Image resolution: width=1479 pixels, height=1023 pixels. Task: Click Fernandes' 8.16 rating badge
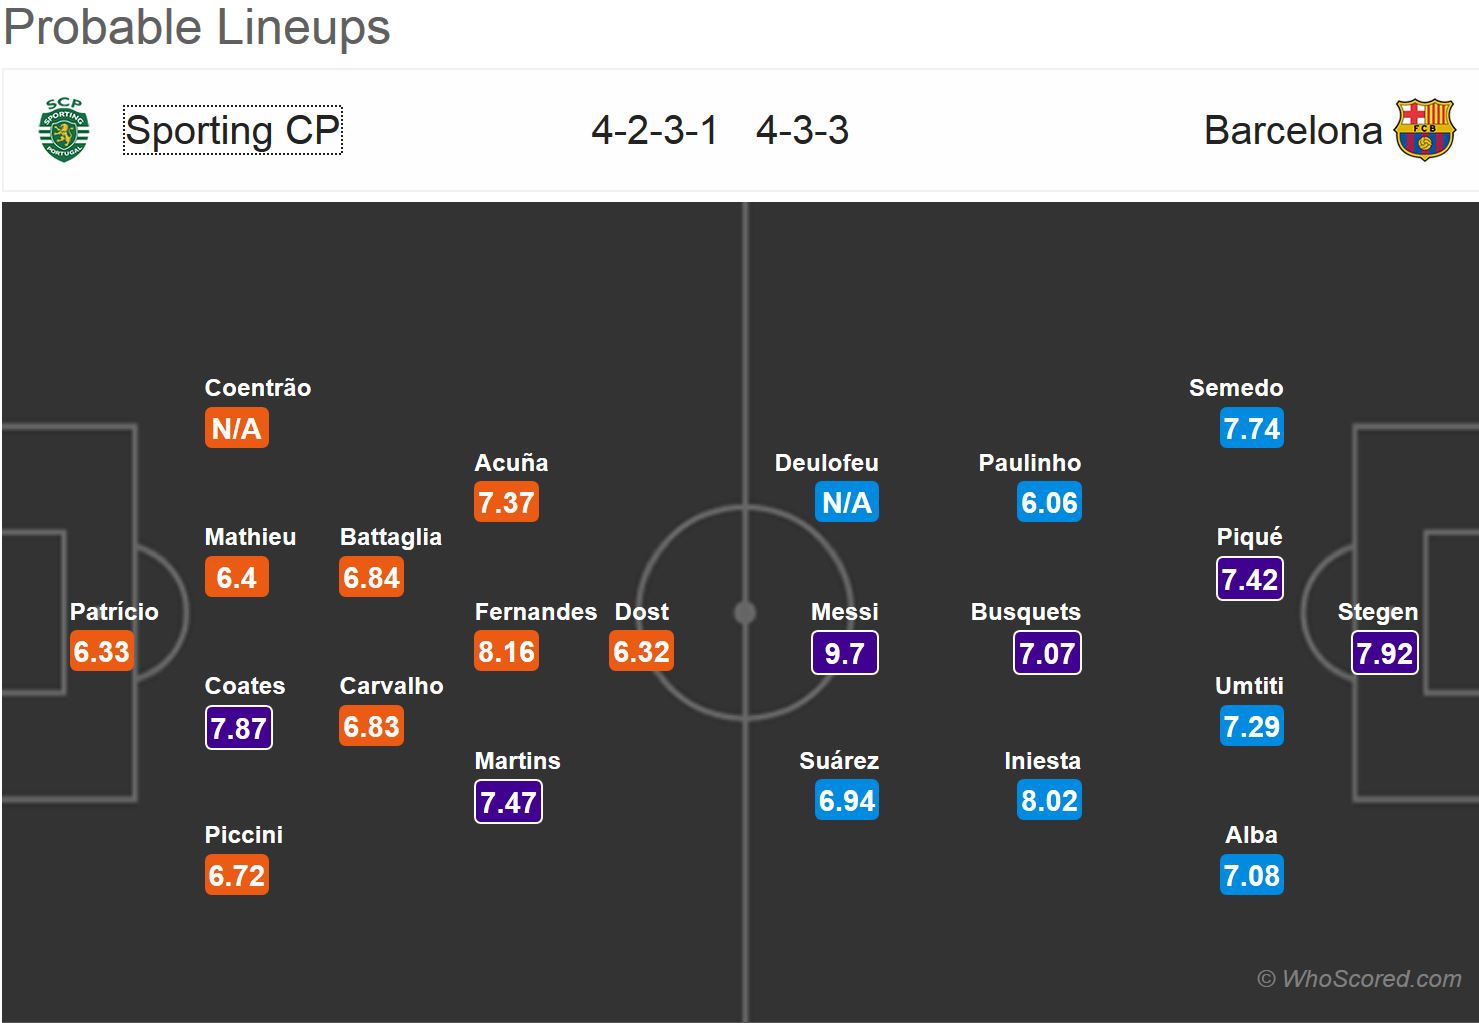(x=507, y=652)
